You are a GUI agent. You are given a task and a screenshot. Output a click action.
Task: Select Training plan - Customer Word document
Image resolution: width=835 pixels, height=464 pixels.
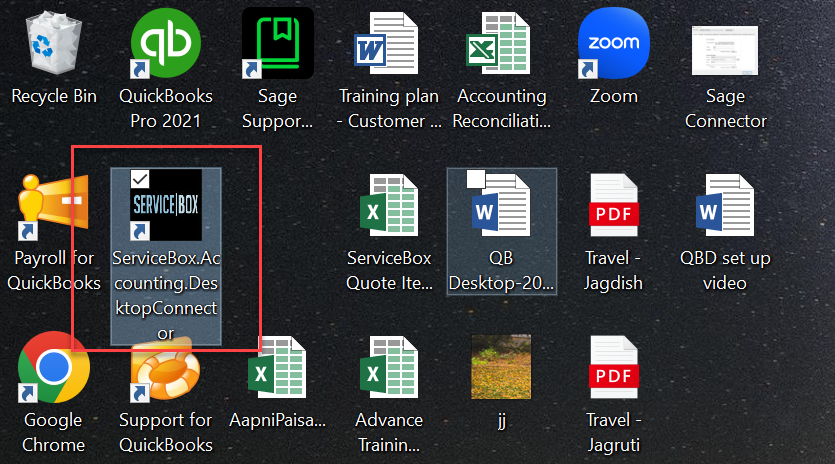coord(387,44)
